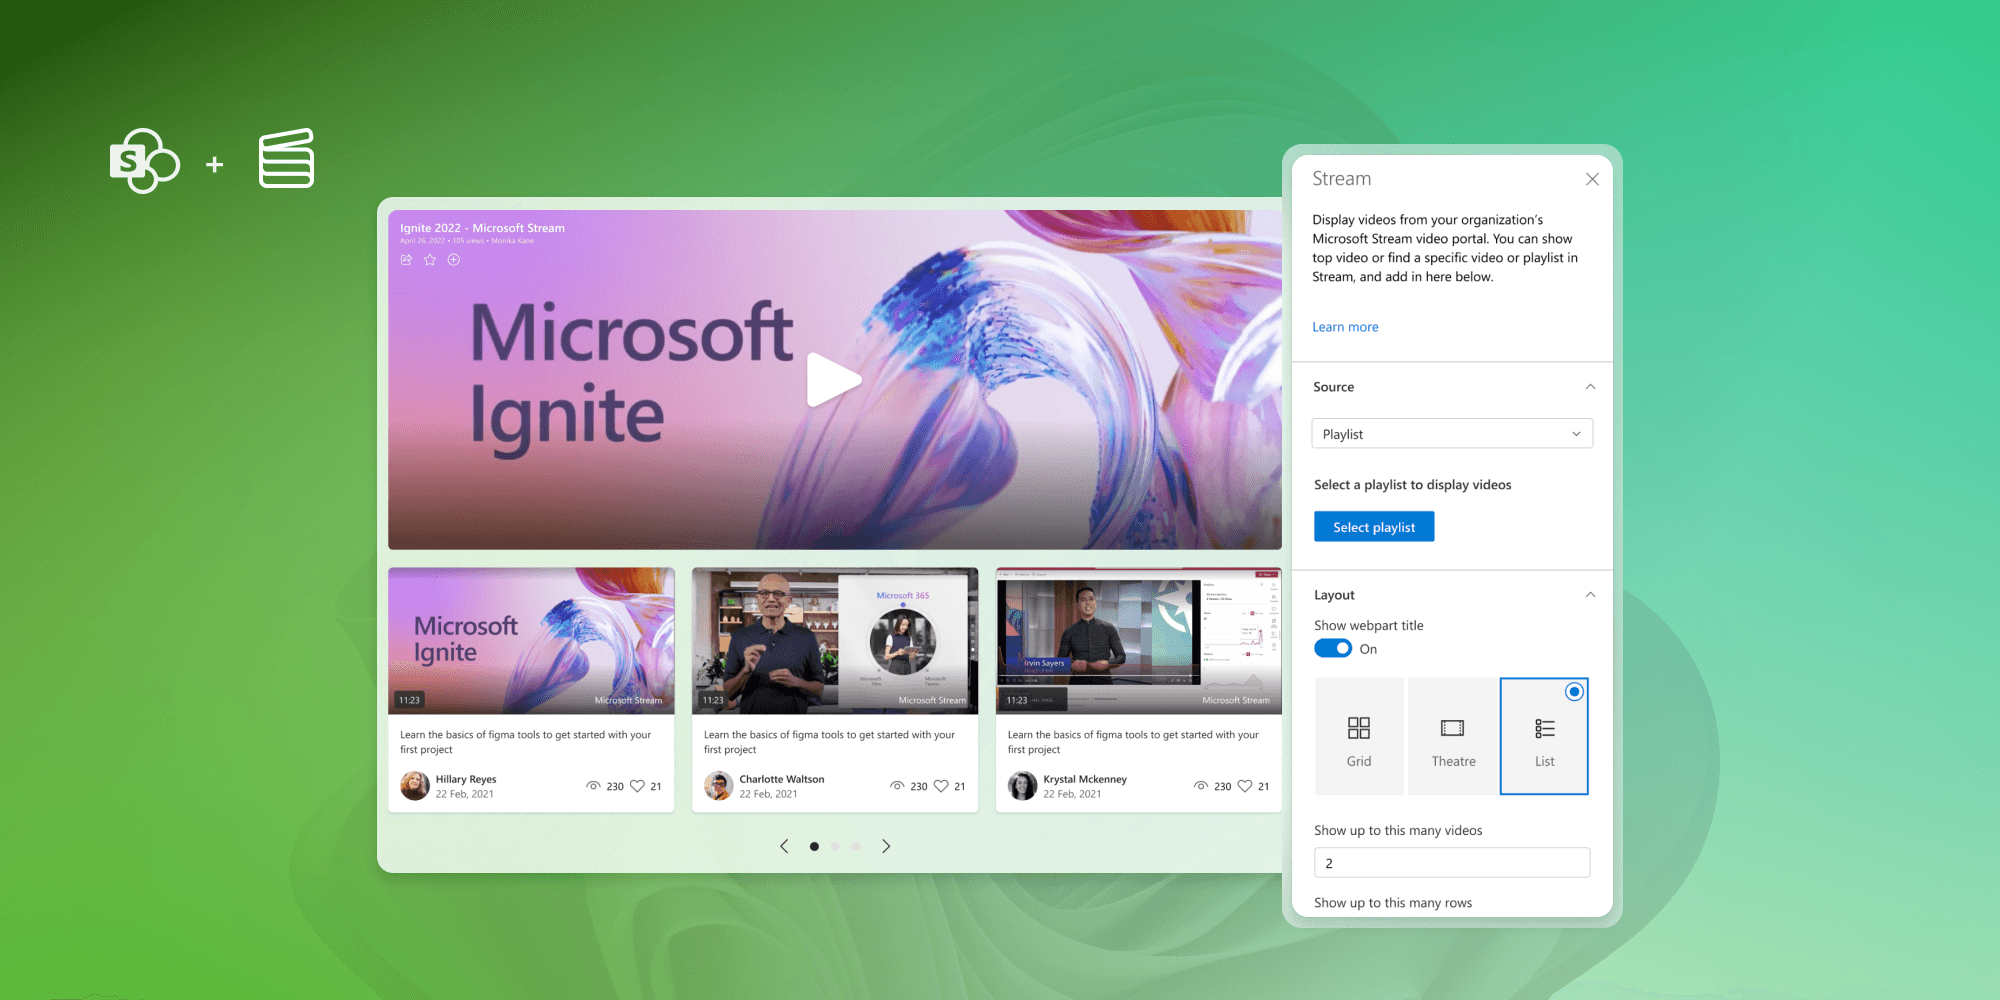Click the Charlotte Waltson author name
This screenshot has width=2000, height=1000.
782,779
